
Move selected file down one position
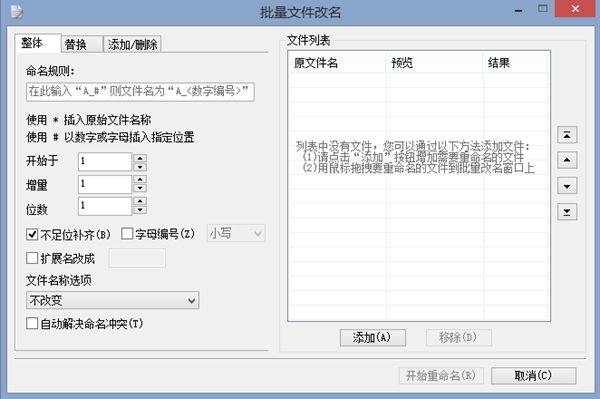click(x=567, y=186)
